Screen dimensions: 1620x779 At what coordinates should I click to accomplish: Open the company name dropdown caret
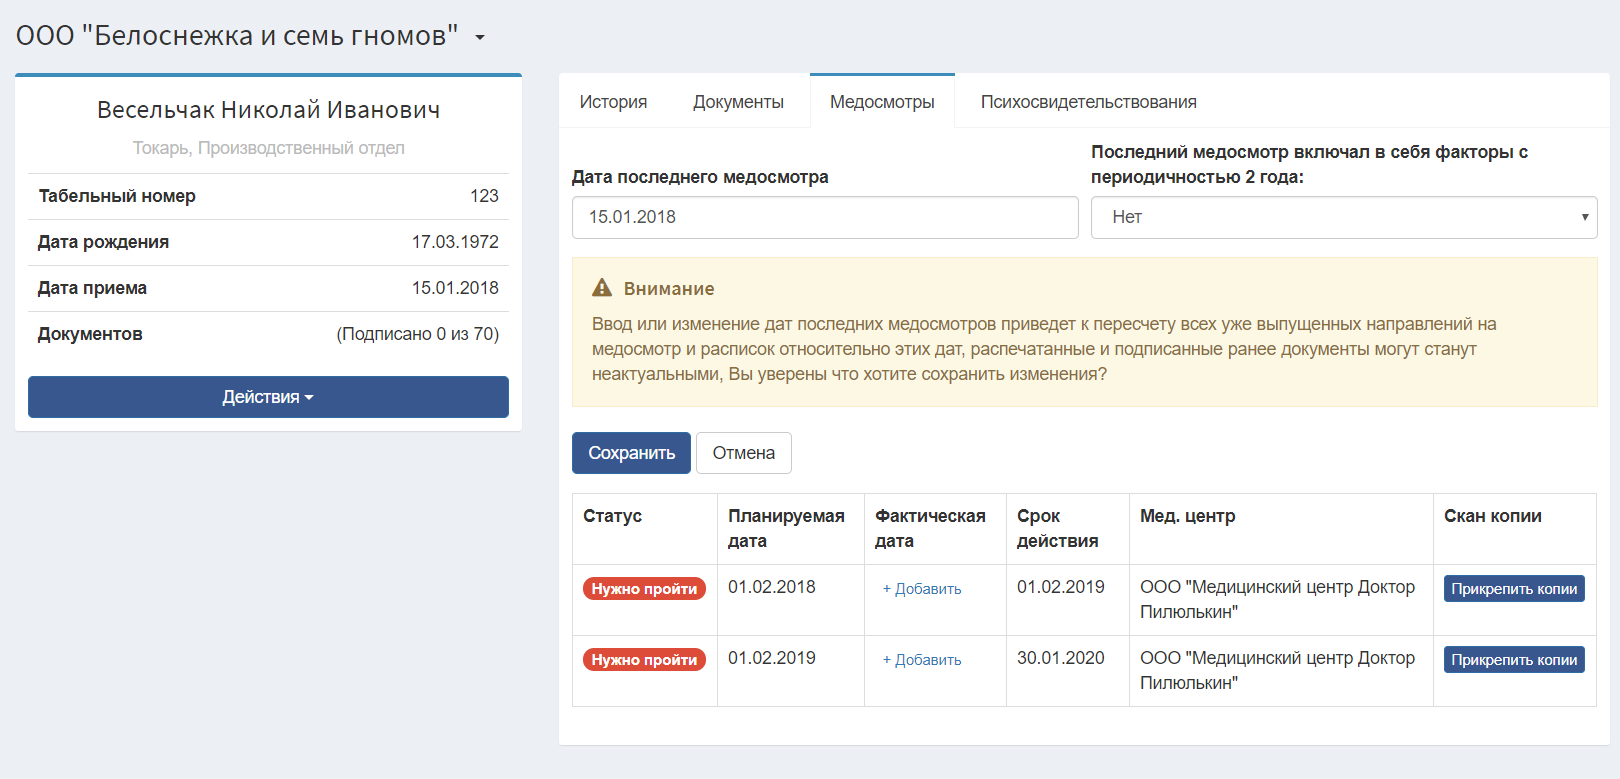(480, 38)
